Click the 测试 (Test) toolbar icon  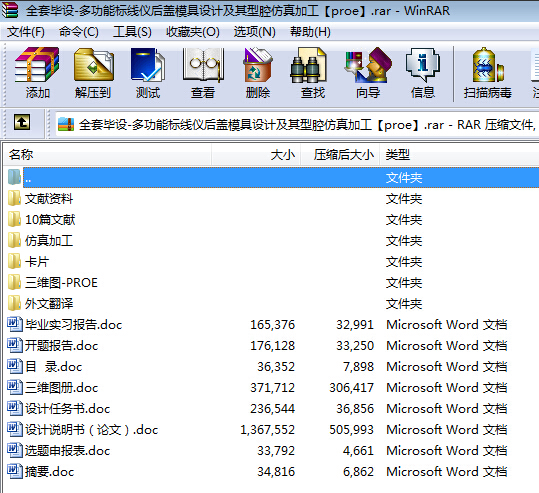pos(148,65)
